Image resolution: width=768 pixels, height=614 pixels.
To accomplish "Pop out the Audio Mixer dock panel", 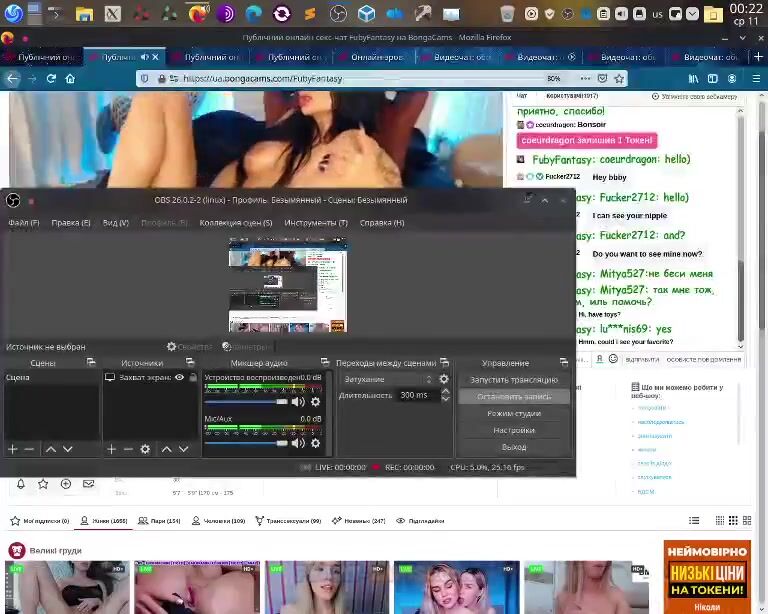I will 324,363.
